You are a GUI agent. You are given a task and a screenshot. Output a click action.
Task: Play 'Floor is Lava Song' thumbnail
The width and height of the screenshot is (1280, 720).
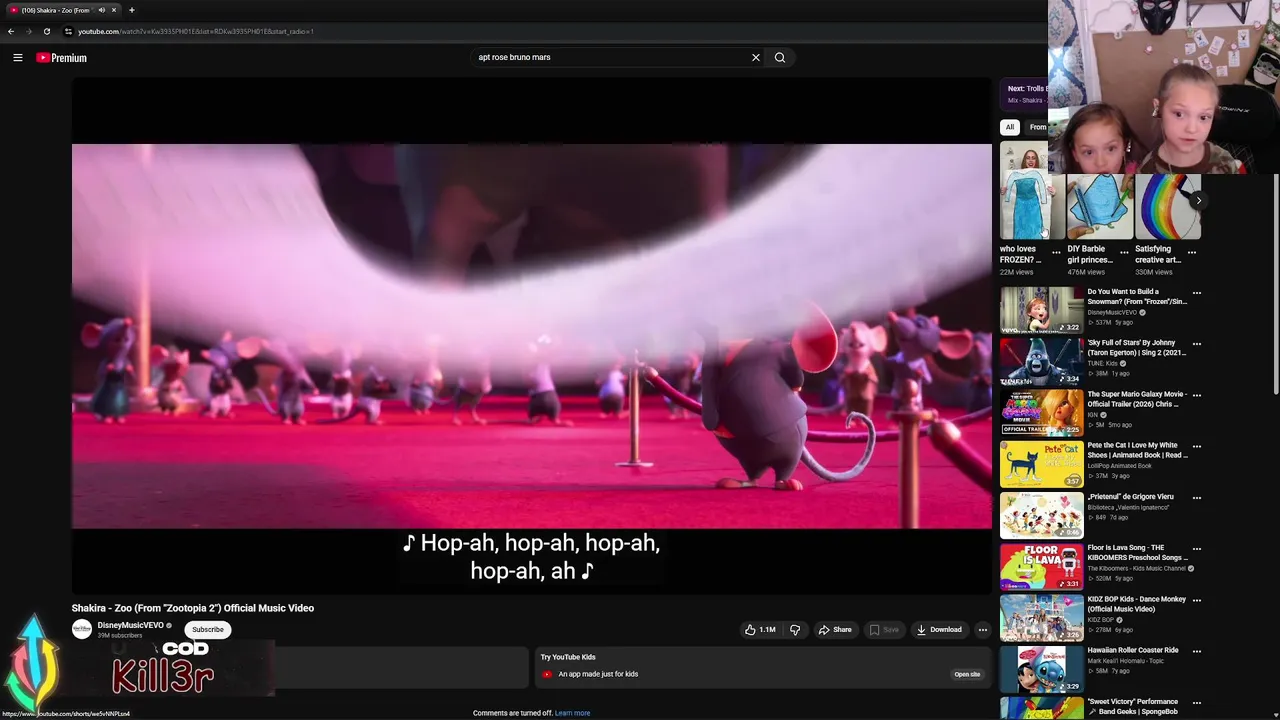(1041, 566)
